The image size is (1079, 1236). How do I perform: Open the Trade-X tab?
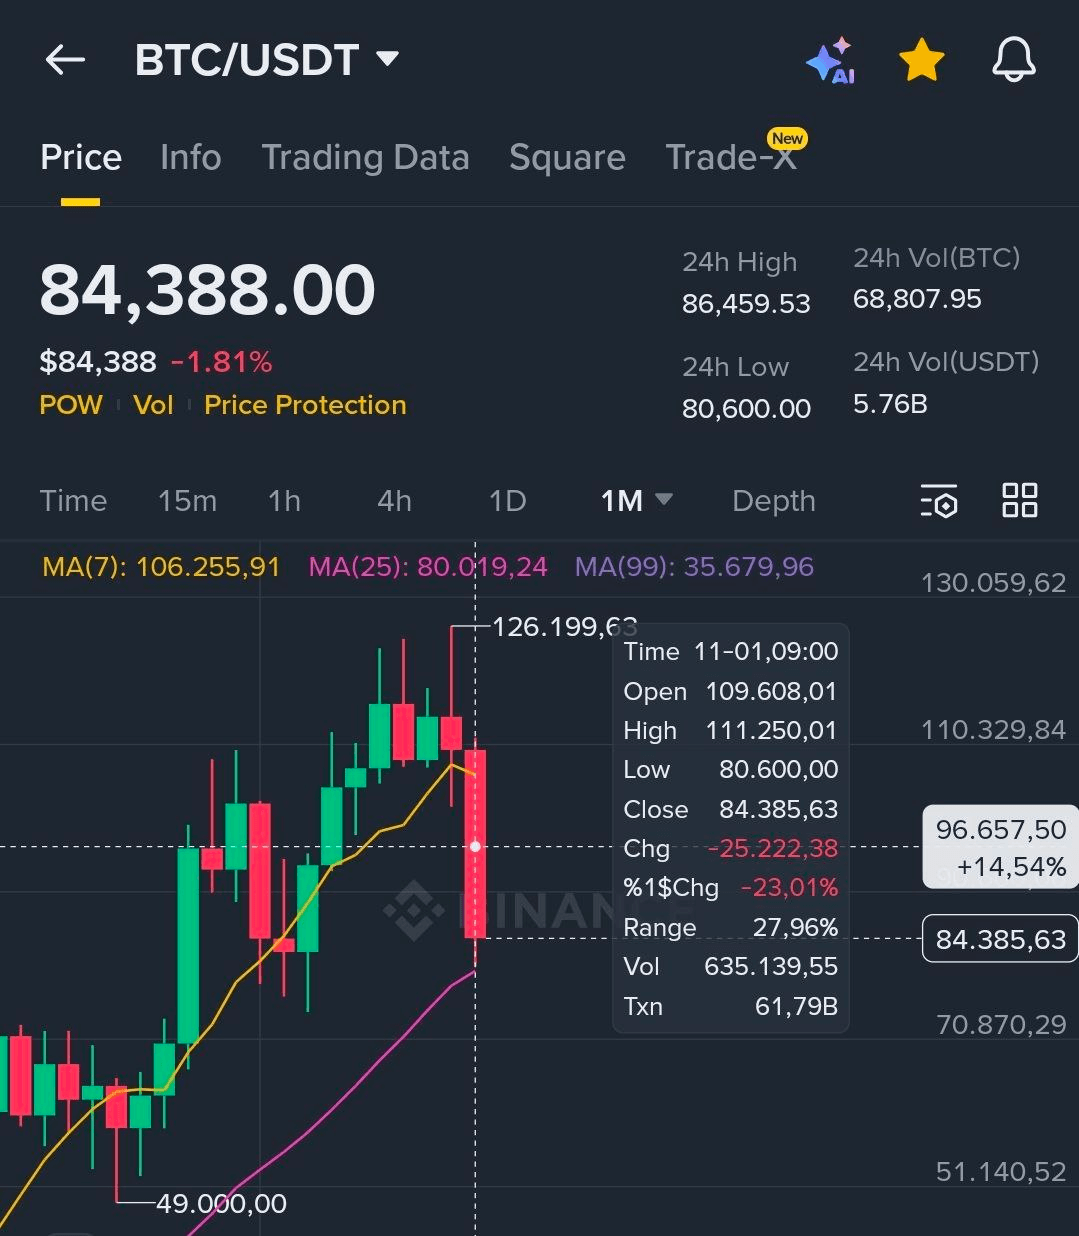coord(731,157)
